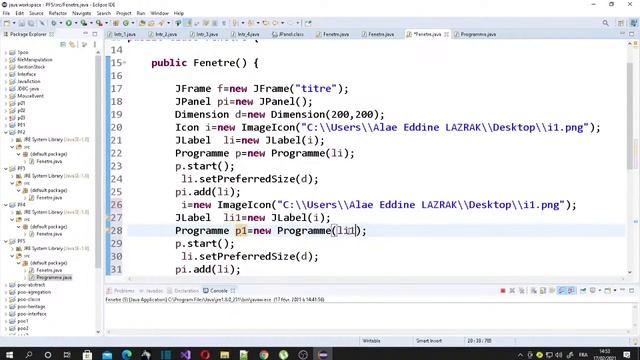Collapse method Fenetre() fold marker at line 15
Screen dimensions: 640x360
coord(124,63)
